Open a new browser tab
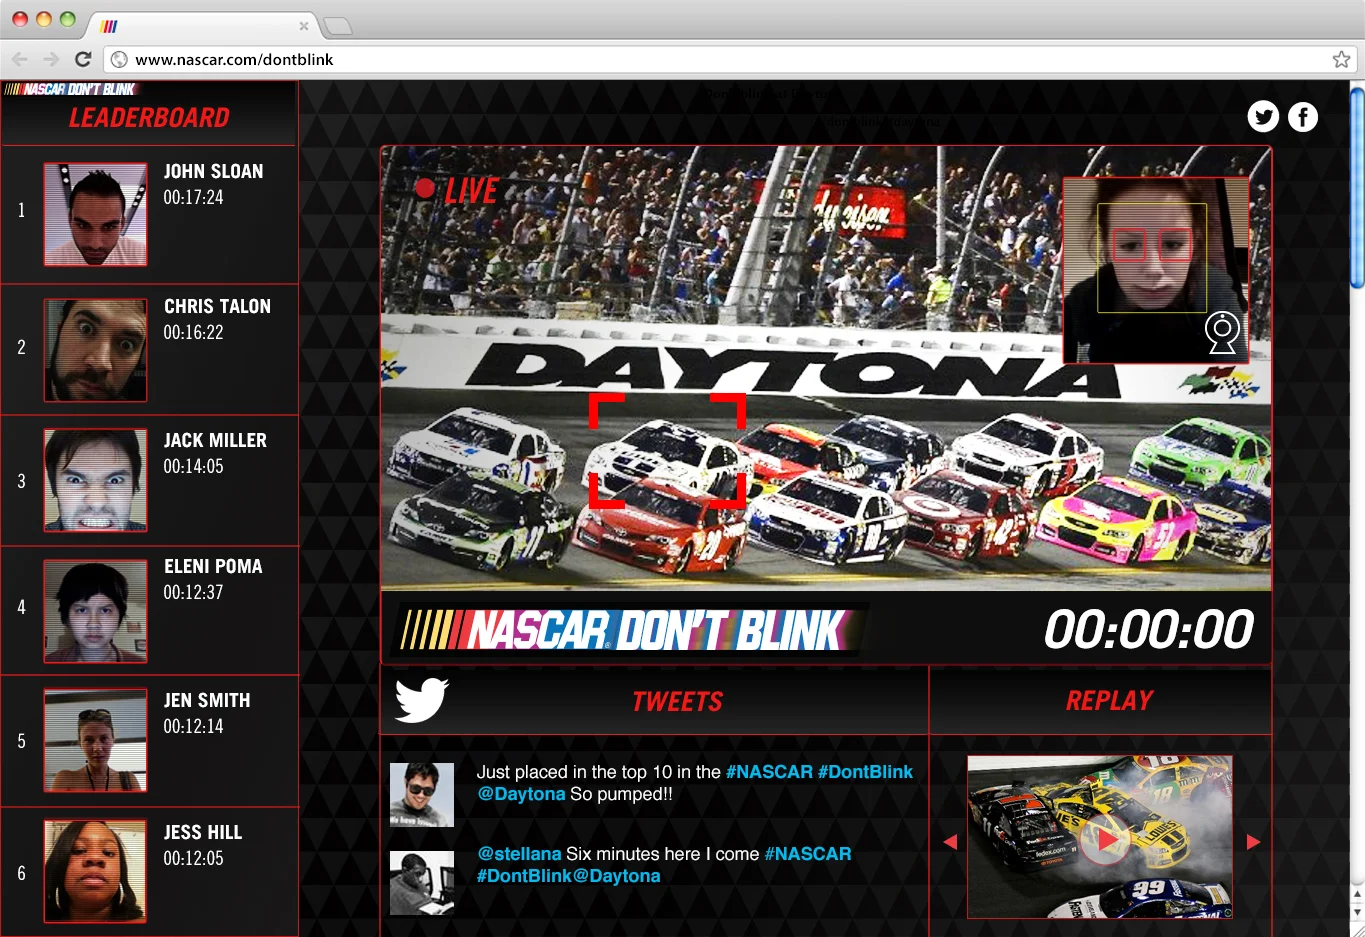This screenshot has width=1365, height=937. point(338,26)
